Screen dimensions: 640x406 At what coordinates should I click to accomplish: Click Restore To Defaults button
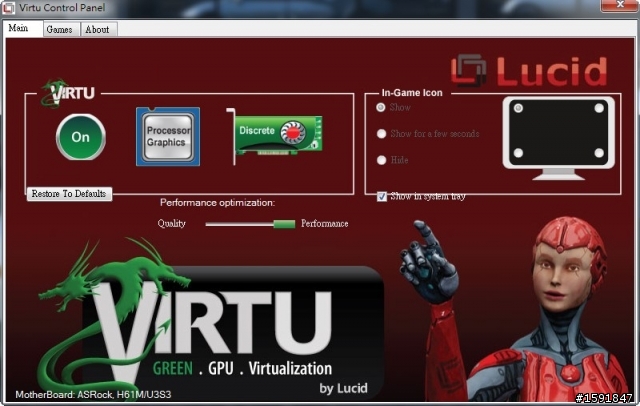click(x=69, y=194)
